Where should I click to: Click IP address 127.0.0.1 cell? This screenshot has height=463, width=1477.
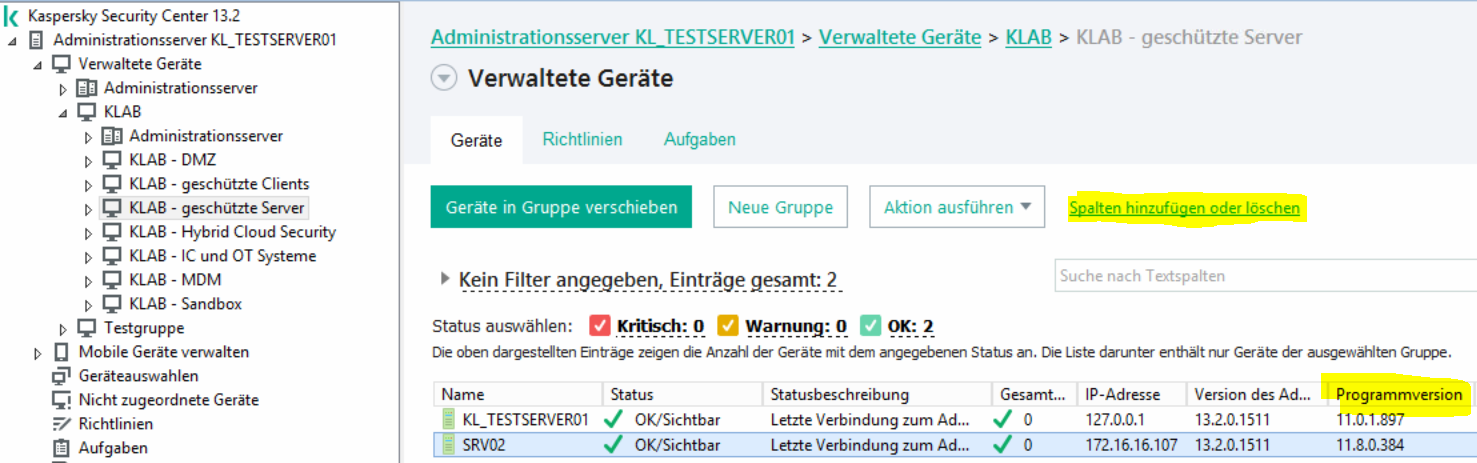(x=1113, y=420)
